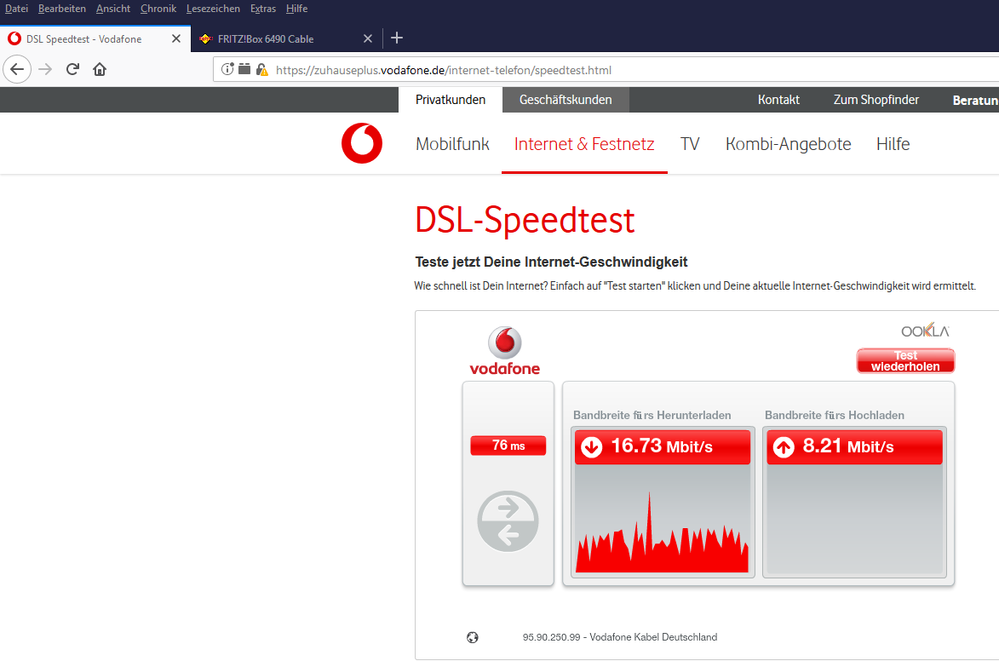
Task: Click the Test wiederholen button
Action: [905, 361]
